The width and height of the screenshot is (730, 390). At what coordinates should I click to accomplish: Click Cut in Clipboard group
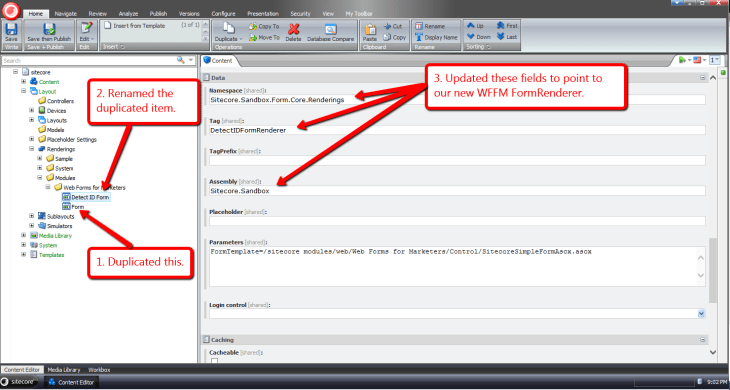[393, 27]
